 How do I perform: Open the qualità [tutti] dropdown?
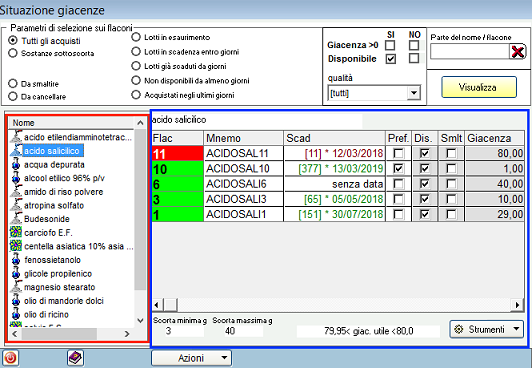pos(414,93)
